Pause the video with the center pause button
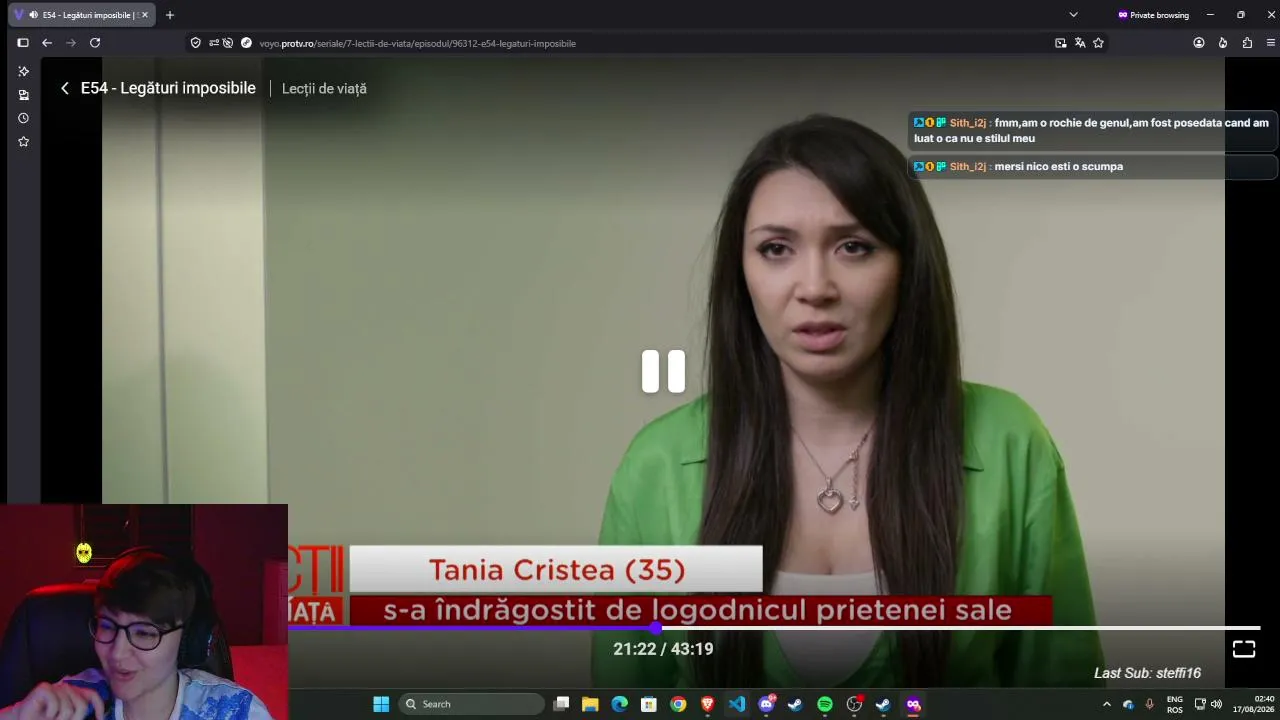The image size is (1280, 720). (x=663, y=371)
